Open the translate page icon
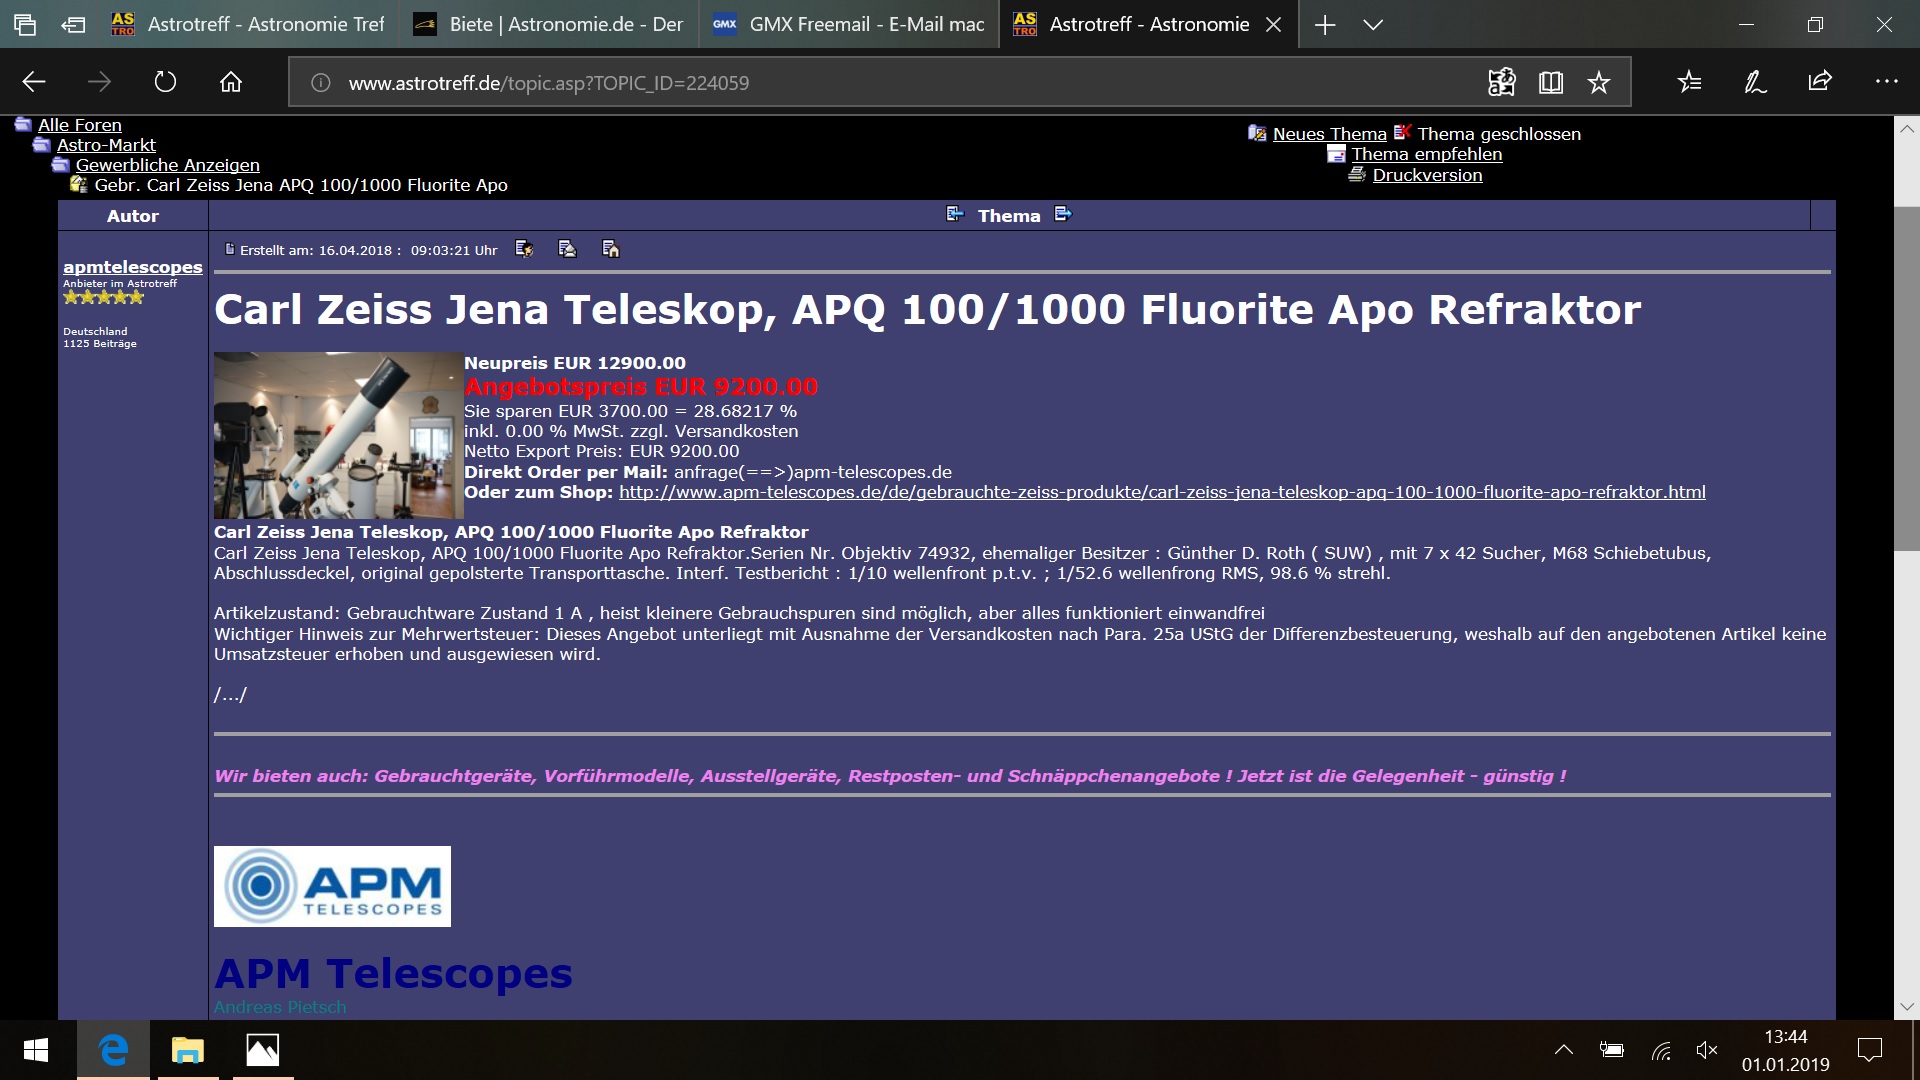The width and height of the screenshot is (1920, 1080). (1501, 82)
